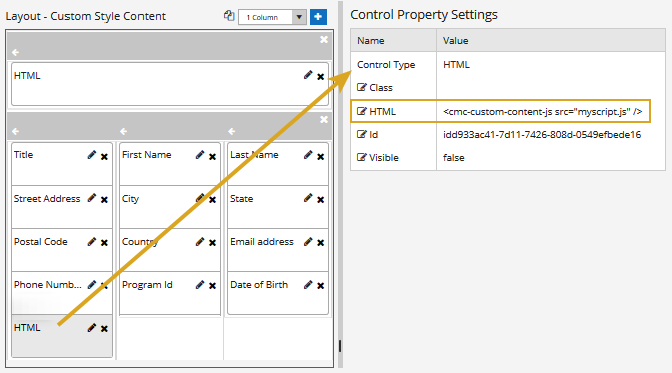
Task: Open the 1 Column dropdown
Action: pos(272,17)
